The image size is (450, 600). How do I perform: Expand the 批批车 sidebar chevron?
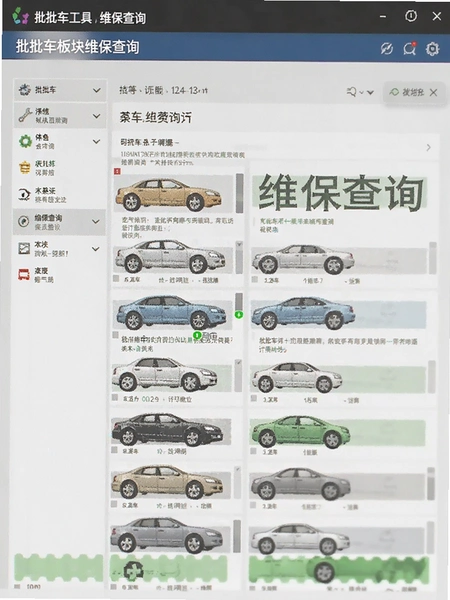pos(97,90)
